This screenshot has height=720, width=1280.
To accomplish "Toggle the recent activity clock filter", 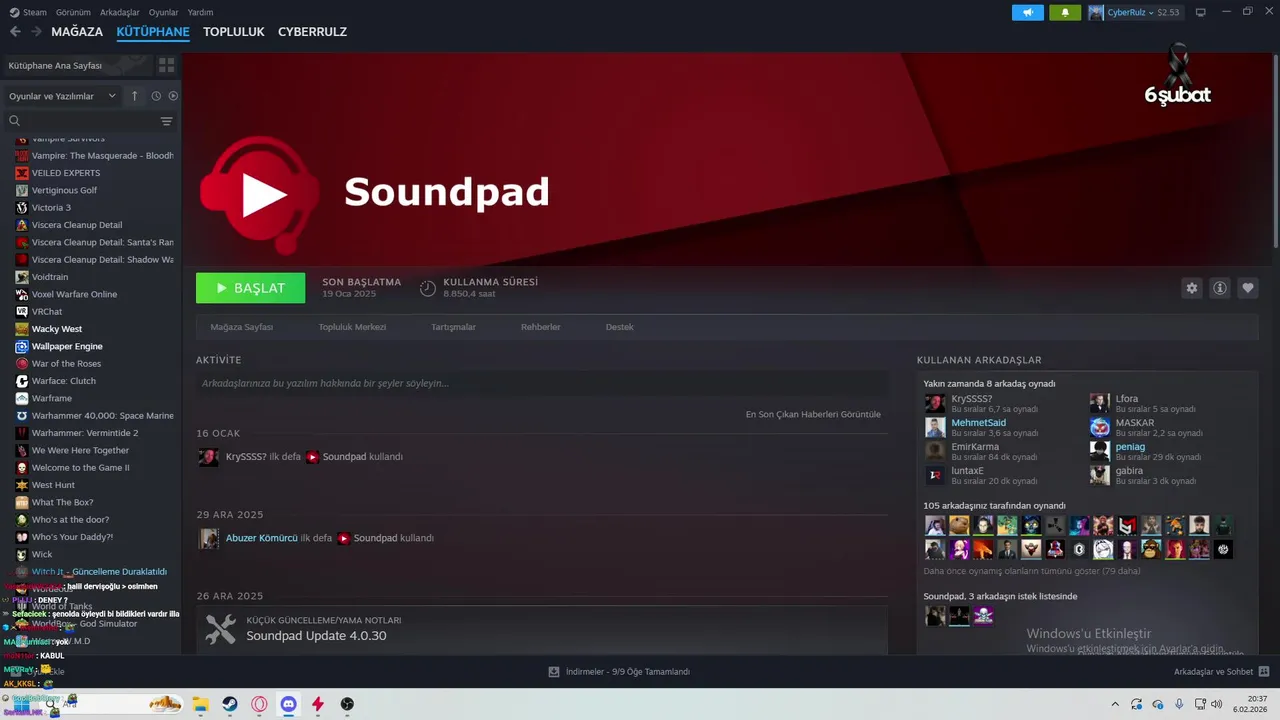I will pyautogui.click(x=156, y=96).
